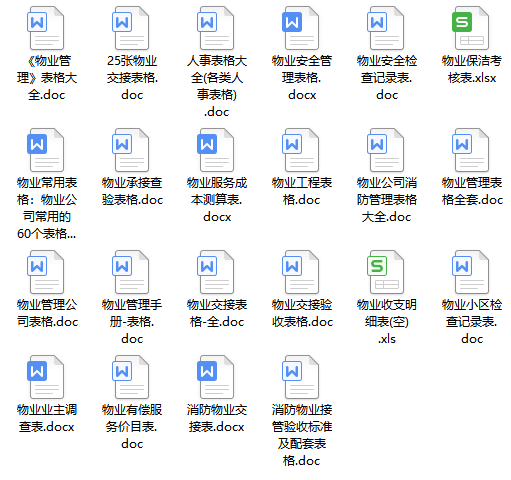
Task: Select 物业管理手册-表格.doc document
Action: [131, 272]
